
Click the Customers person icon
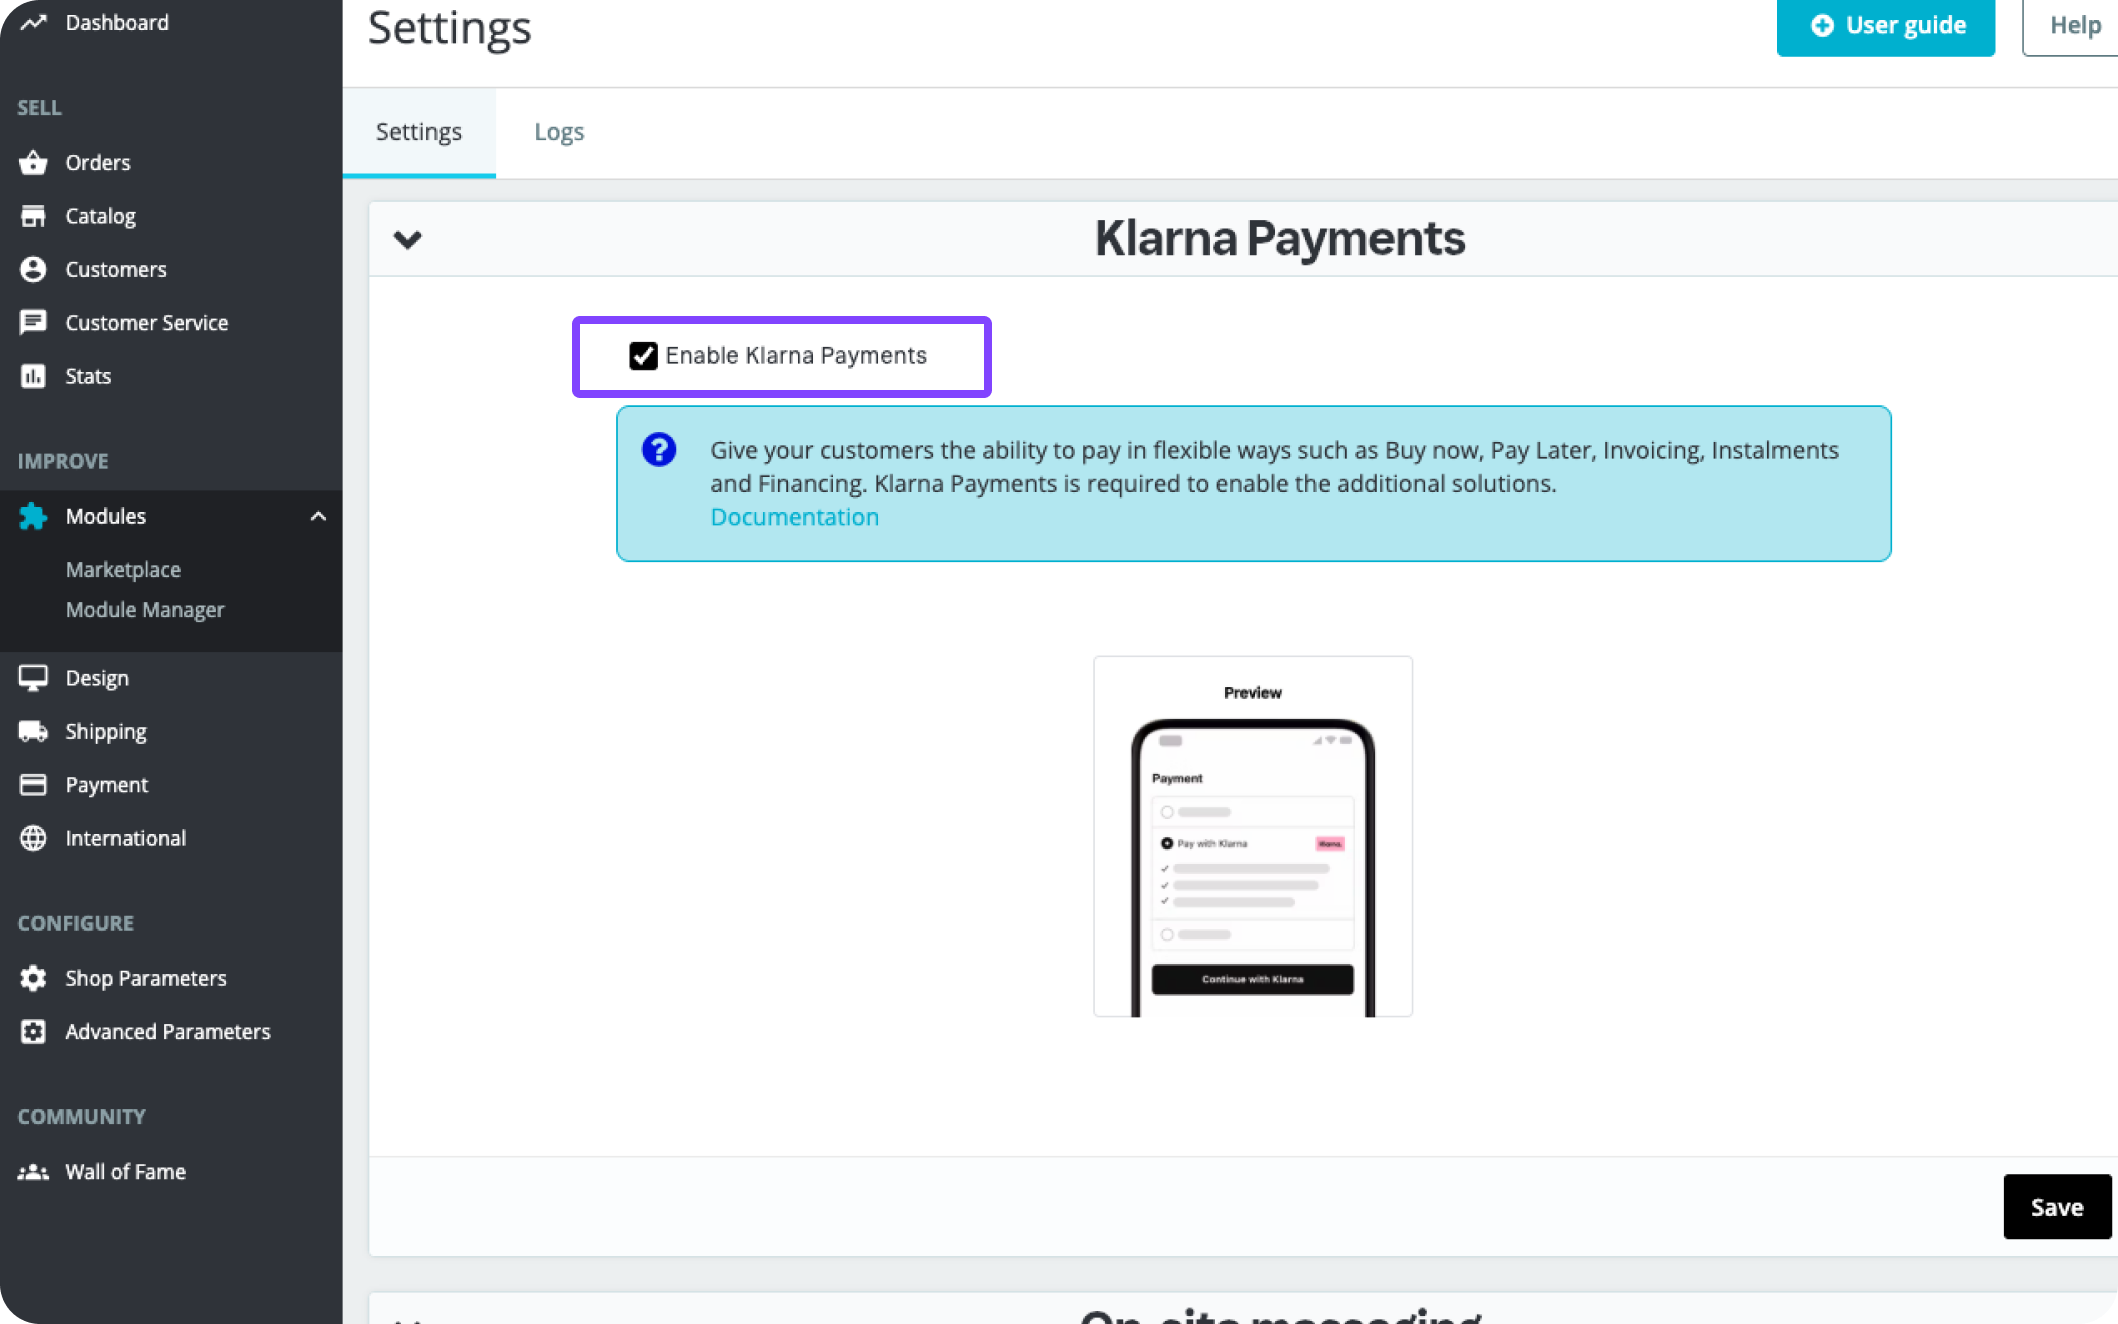(34, 269)
